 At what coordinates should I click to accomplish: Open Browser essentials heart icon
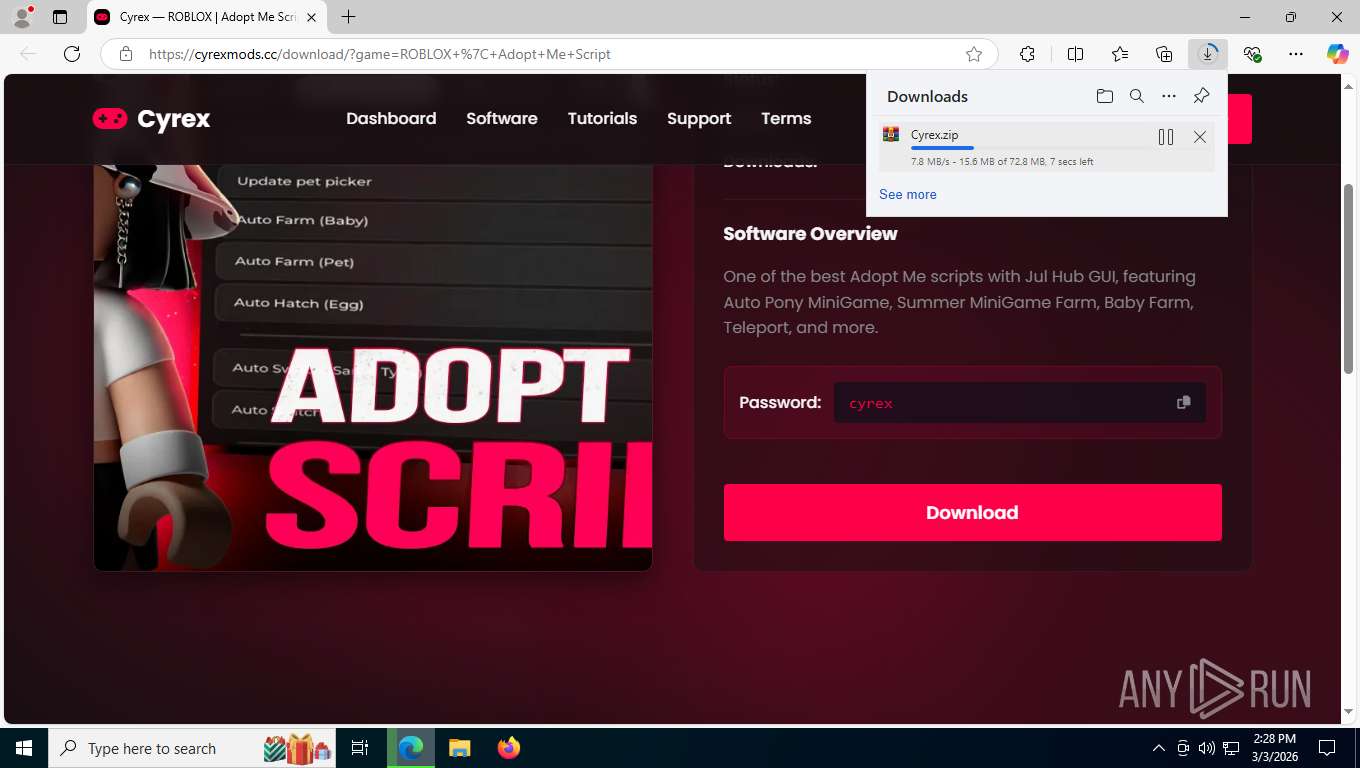click(1252, 54)
